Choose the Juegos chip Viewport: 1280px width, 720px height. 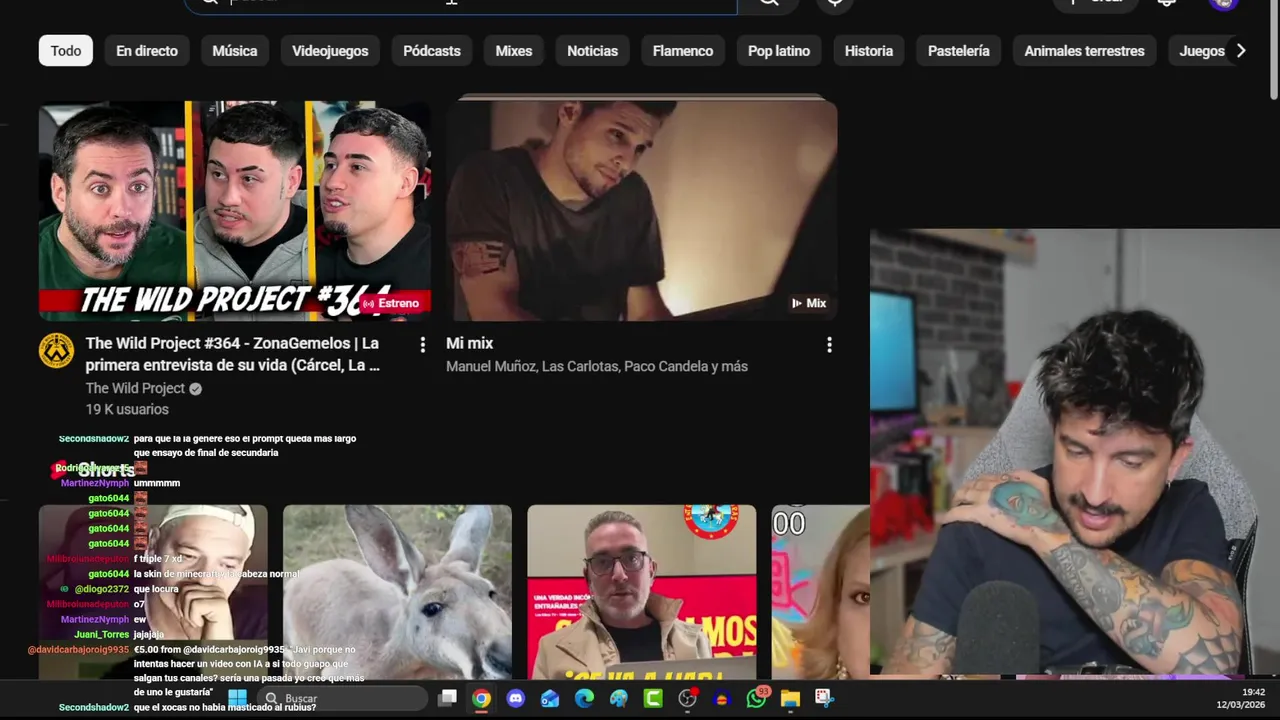(1201, 51)
